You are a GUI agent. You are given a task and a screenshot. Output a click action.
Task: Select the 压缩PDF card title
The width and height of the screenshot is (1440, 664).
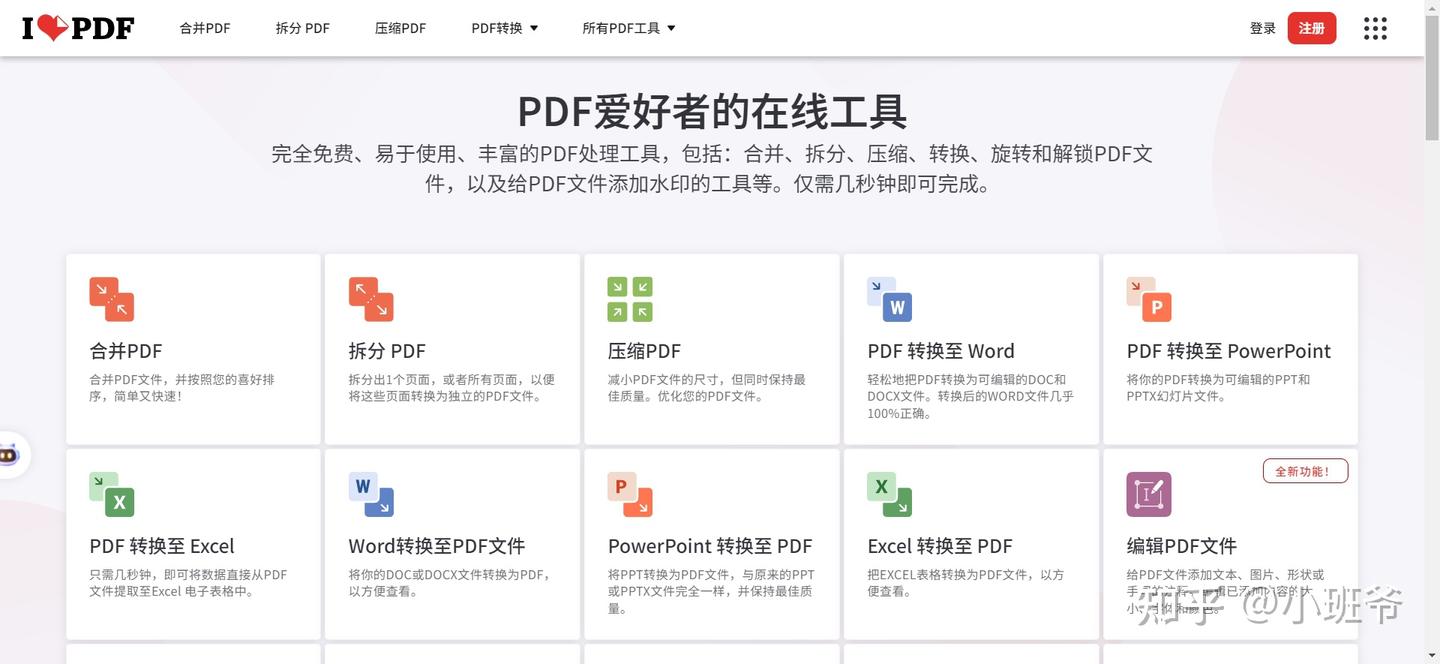pos(644,351)
